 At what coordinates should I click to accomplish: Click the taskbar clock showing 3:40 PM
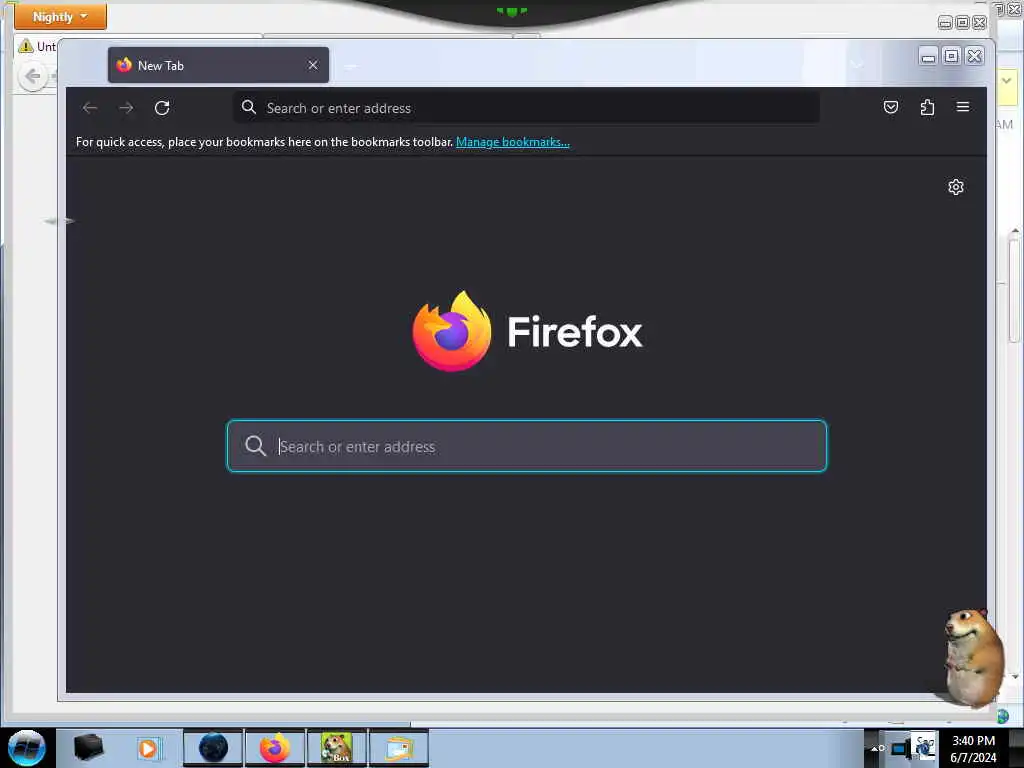974,748
